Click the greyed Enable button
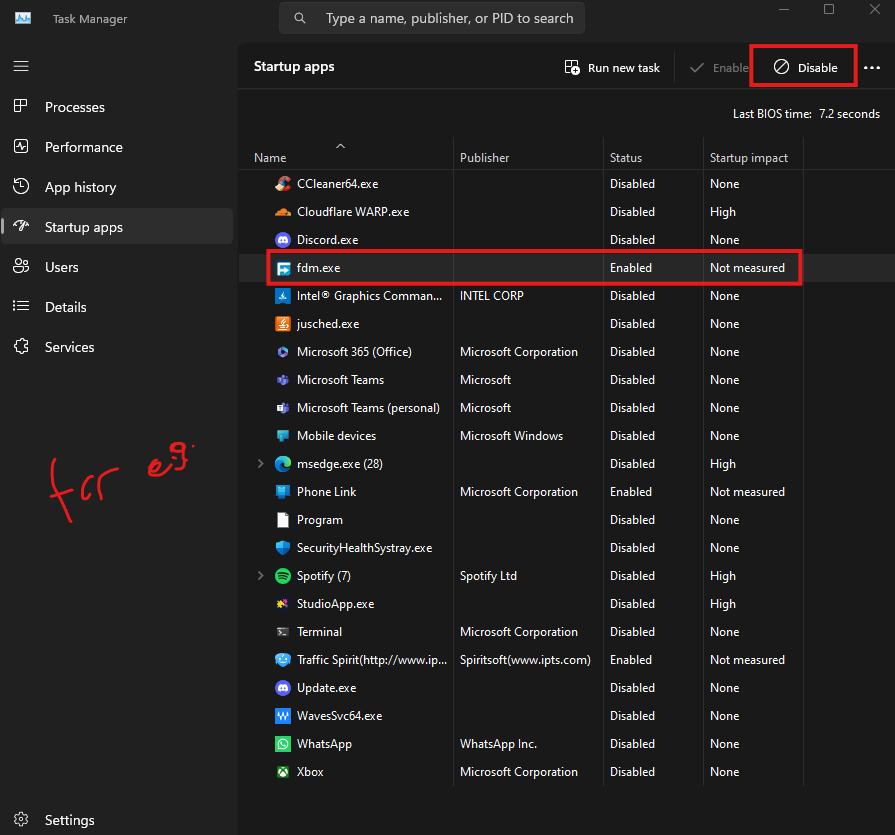The image size is (895, 835). click(x=719, y=67)
